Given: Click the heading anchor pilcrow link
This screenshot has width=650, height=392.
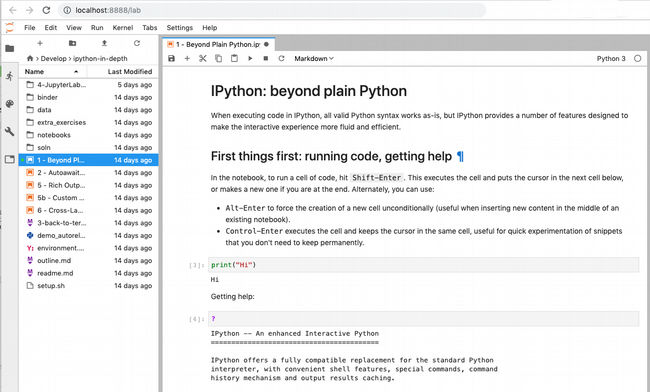Looking at the screenshot, I should pyautogui.click(x=460, y=156).
